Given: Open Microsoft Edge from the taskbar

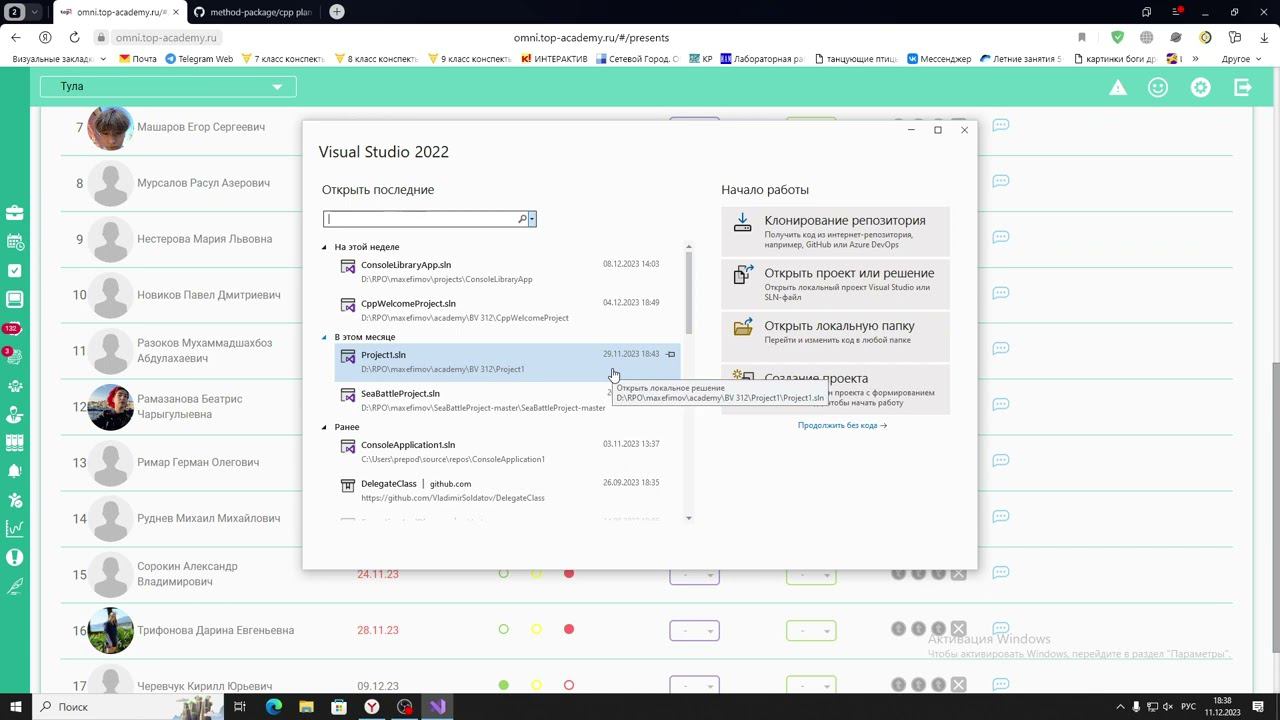Looking at the screenshot, I should click(273, 706).
